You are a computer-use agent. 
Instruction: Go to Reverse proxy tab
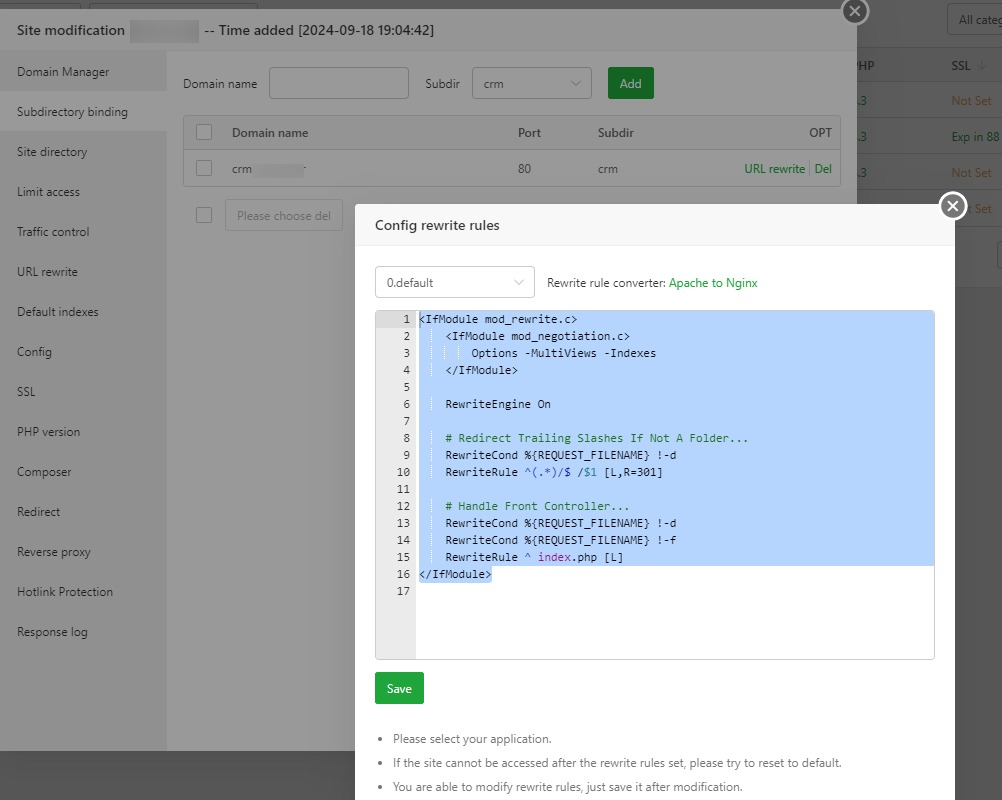coord(54,552)
